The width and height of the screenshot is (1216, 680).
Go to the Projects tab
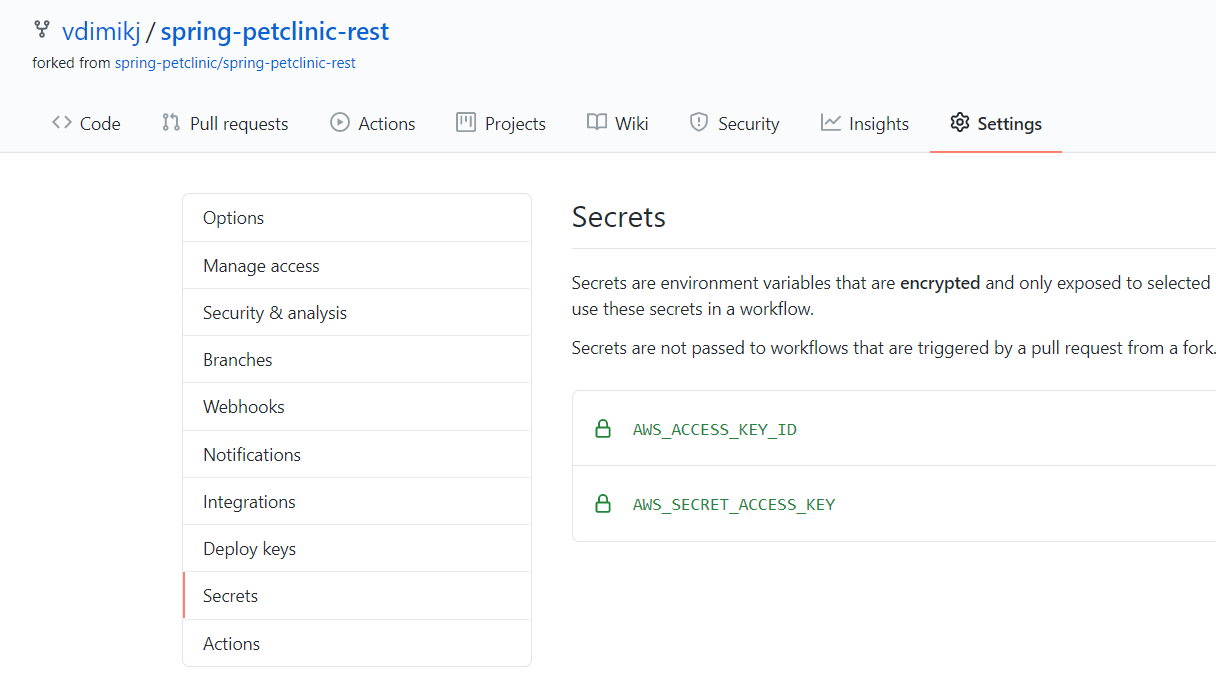tap(501, 124)
